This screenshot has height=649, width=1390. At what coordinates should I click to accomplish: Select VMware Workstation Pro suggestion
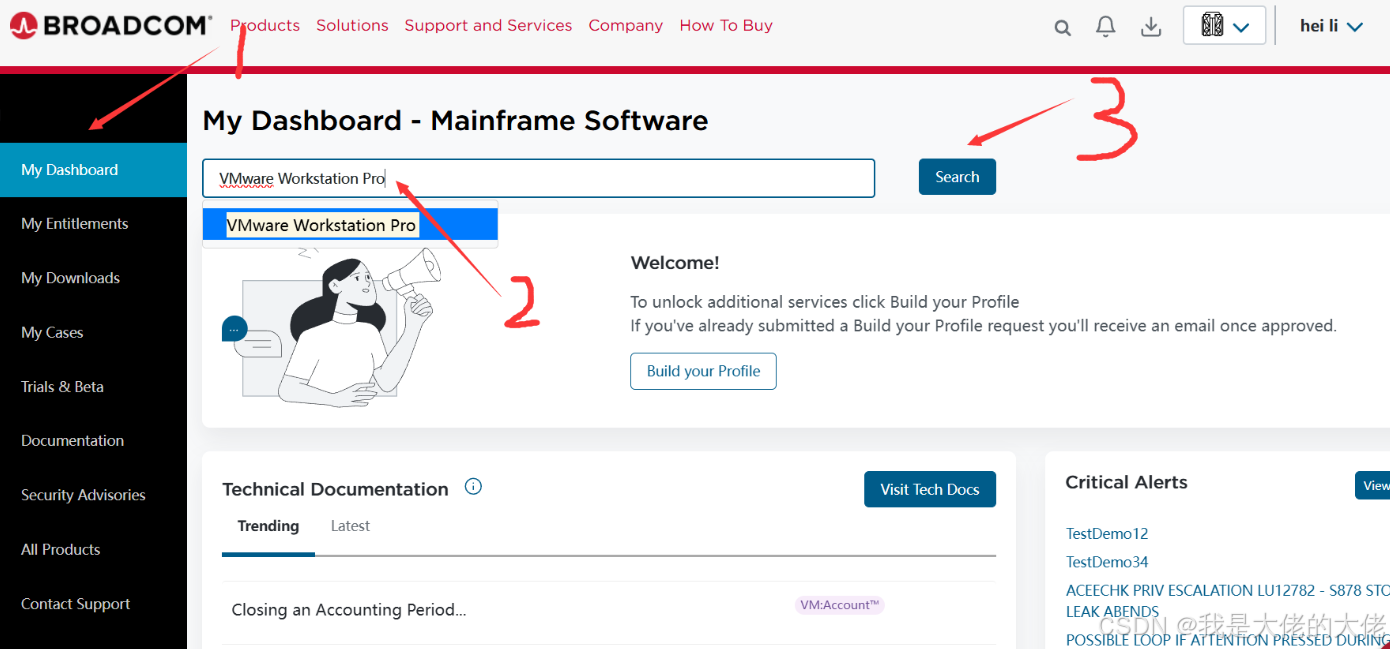350,225
